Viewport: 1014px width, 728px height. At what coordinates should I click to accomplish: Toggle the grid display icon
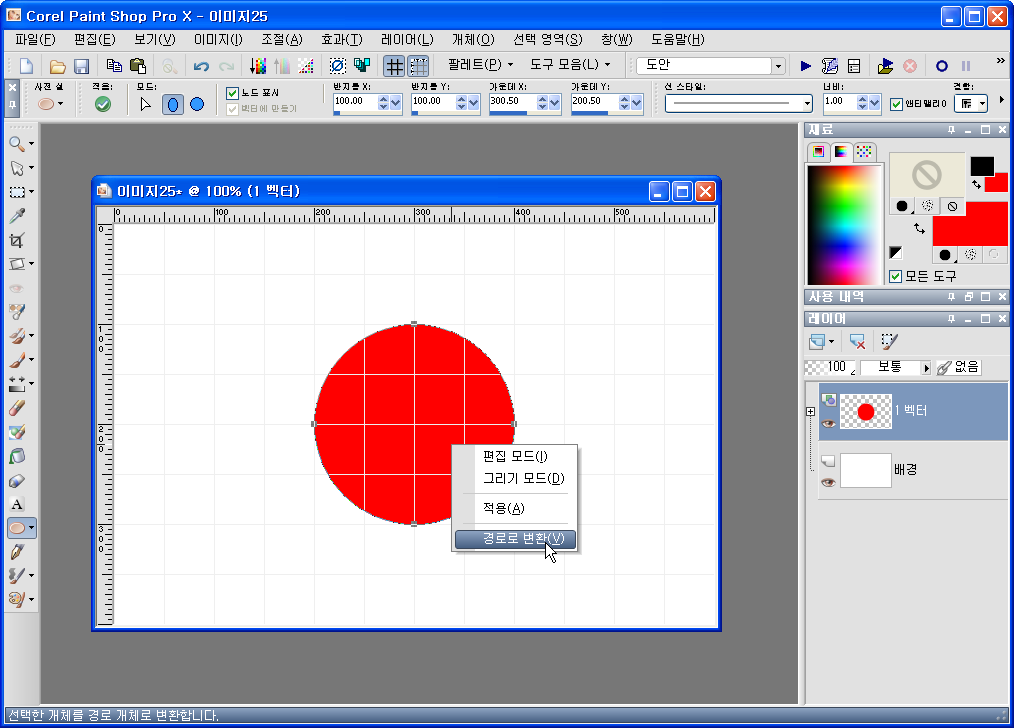[394, 66]
